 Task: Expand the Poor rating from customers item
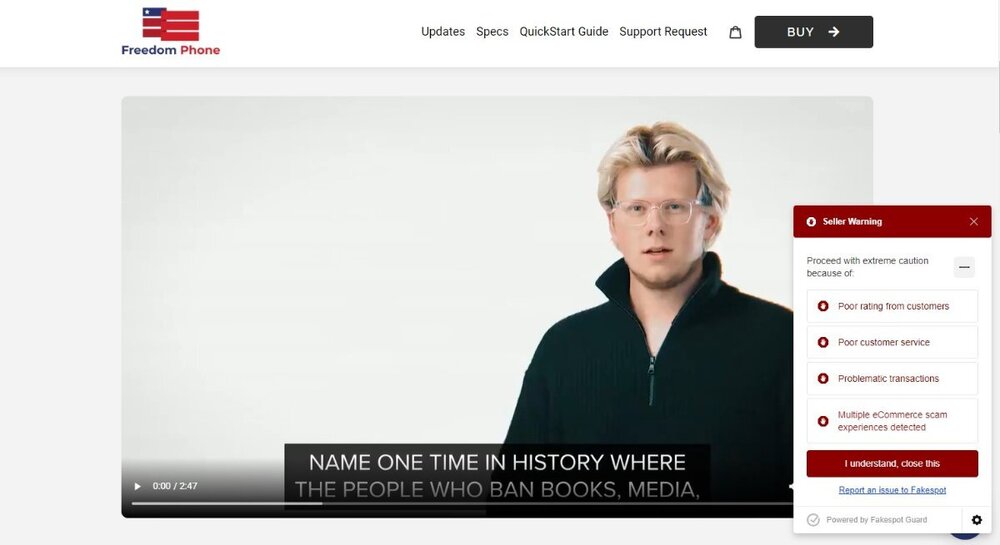pos(892,307)
